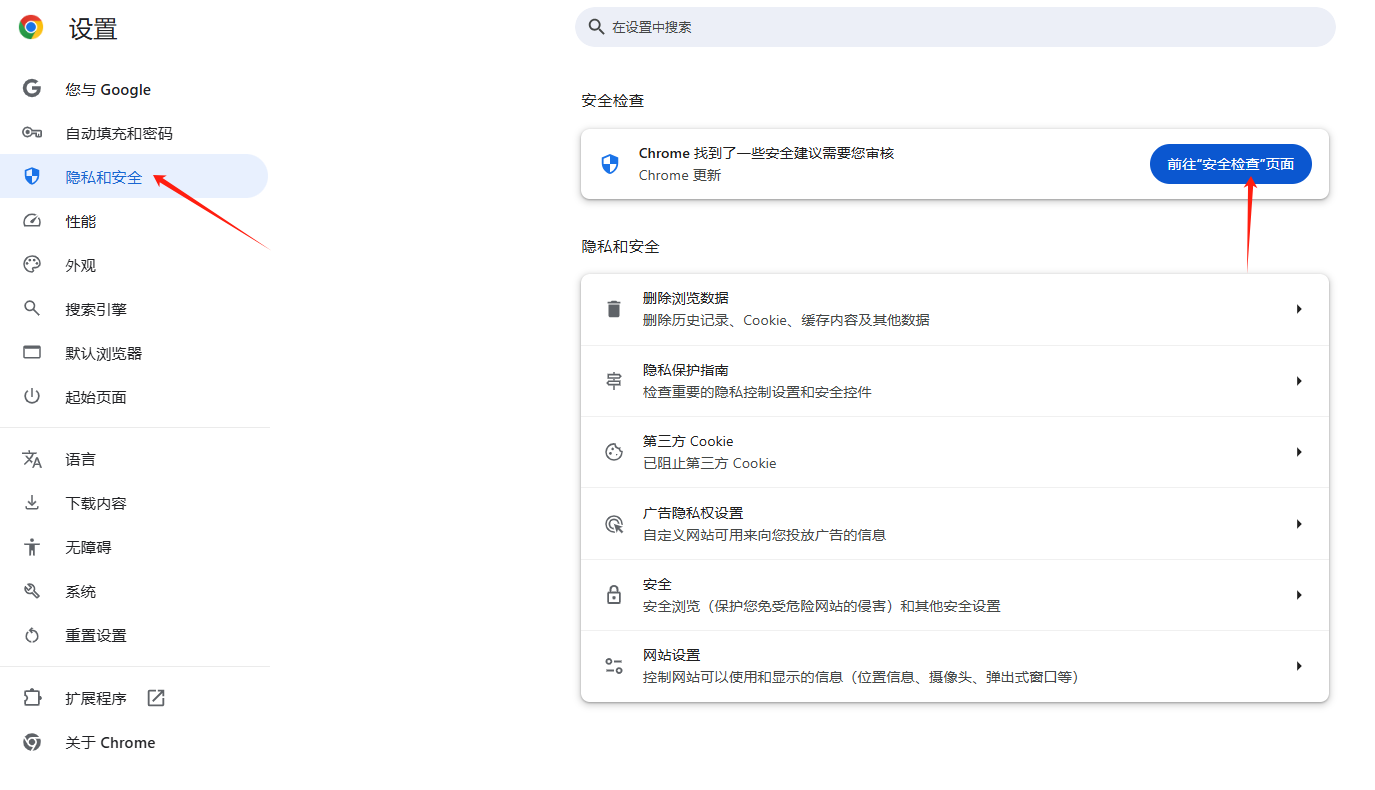Click the 已阻止第三方 Cookie status text
Viewport: 1375px width, 790px height.
click(x=710, y=463)
